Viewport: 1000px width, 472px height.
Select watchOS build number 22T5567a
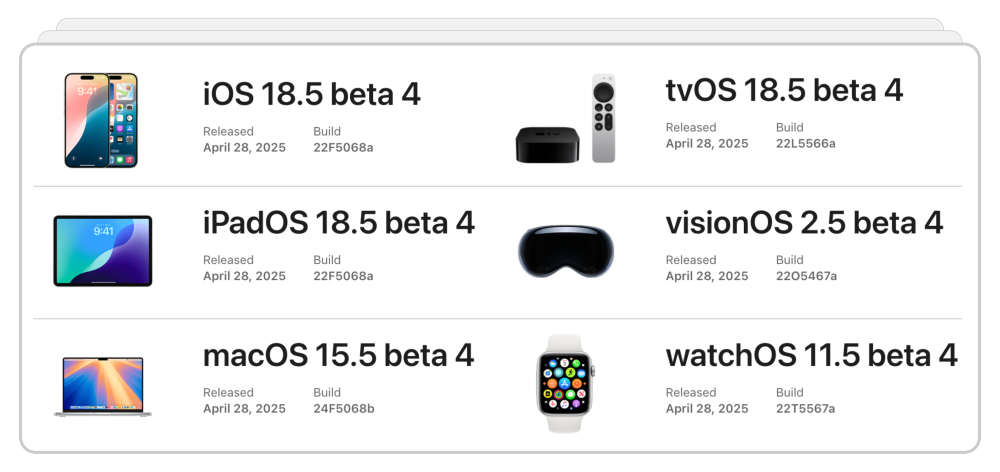pos(805,408)
